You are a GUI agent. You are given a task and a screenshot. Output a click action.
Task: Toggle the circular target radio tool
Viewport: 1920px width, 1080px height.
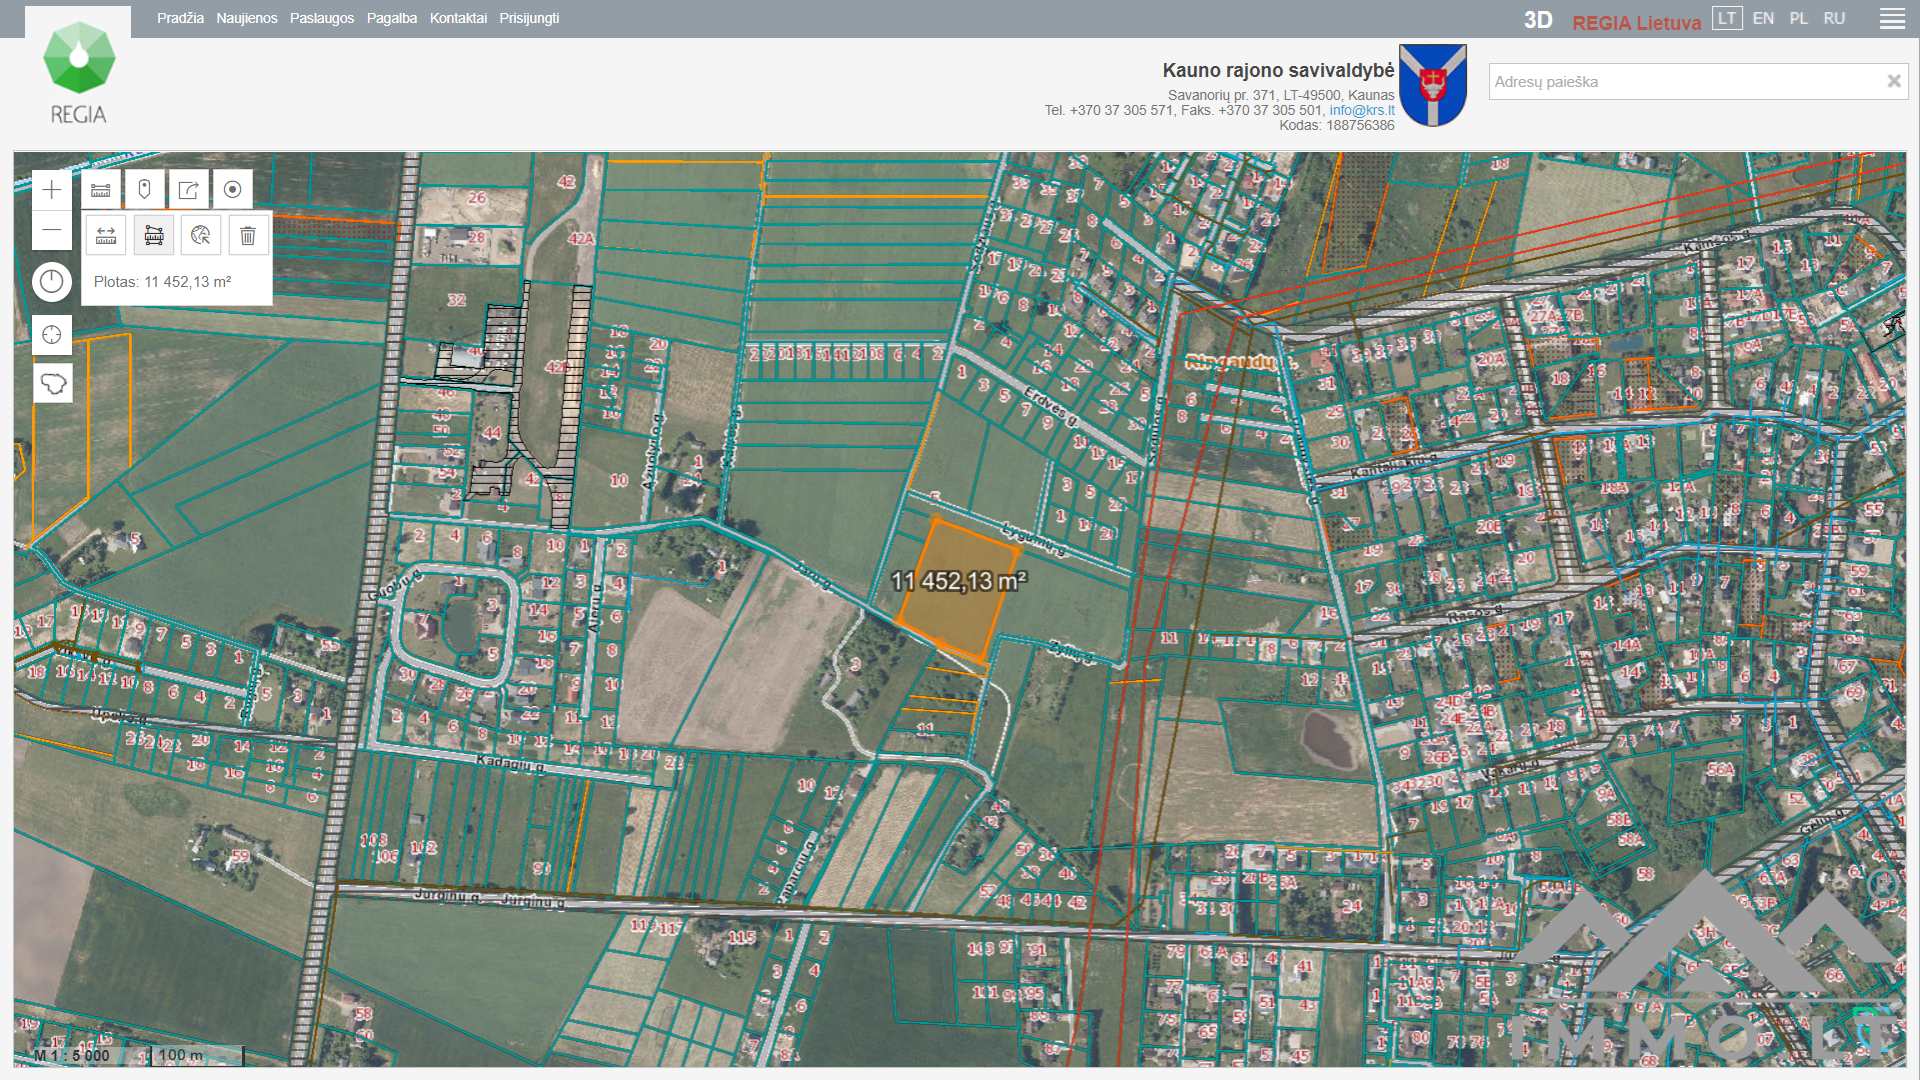click(232, 190)
